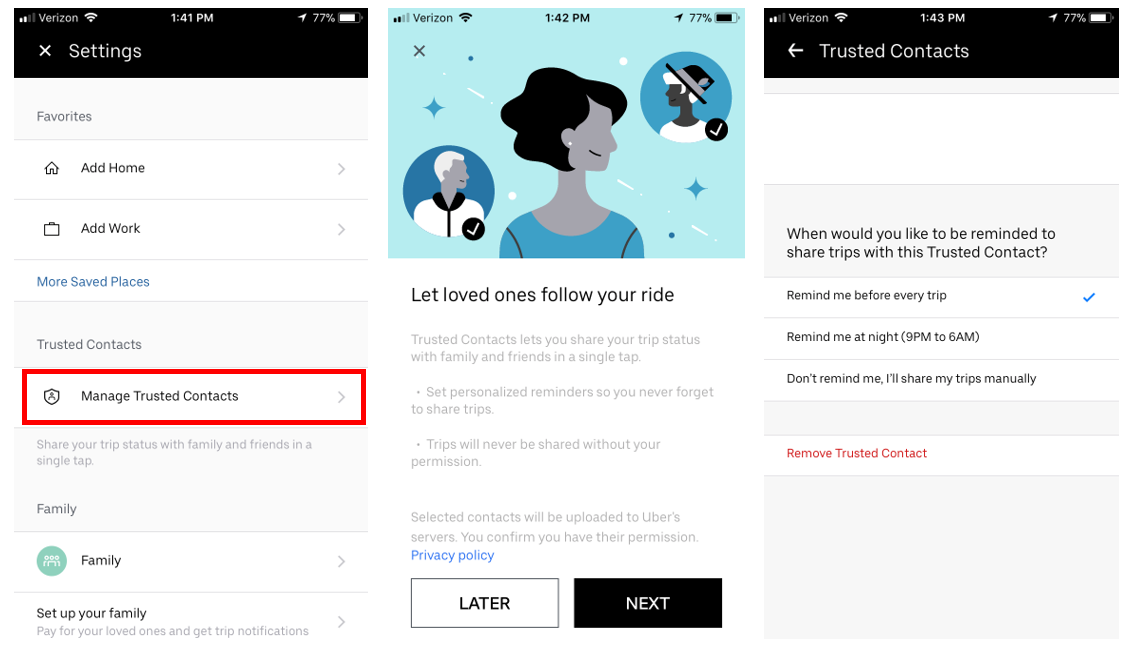Screen dimensions: 1133x649
Task: Open Manage Trusted Contacts menu item
Action: (x=193, y=397)
